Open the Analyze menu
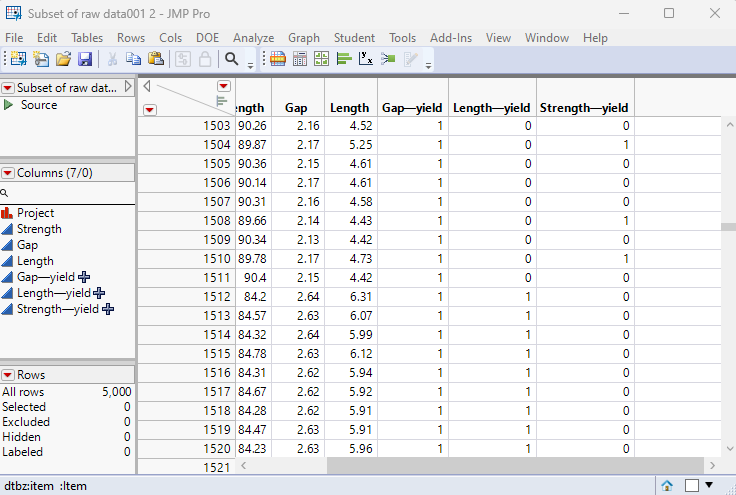736x495 pixels. pyautogui.click(x=253, y=38)
